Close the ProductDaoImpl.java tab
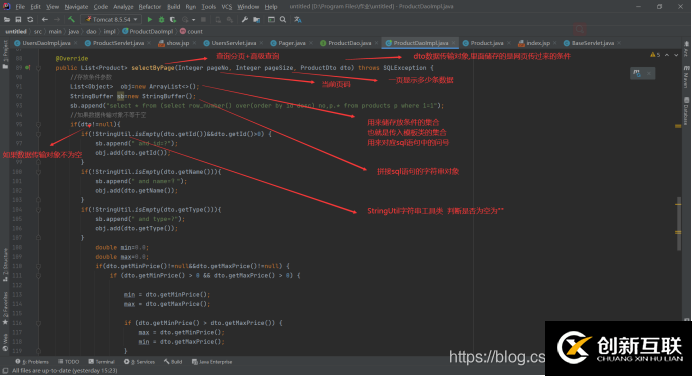The image size is (692, 376). pos(453,43)
